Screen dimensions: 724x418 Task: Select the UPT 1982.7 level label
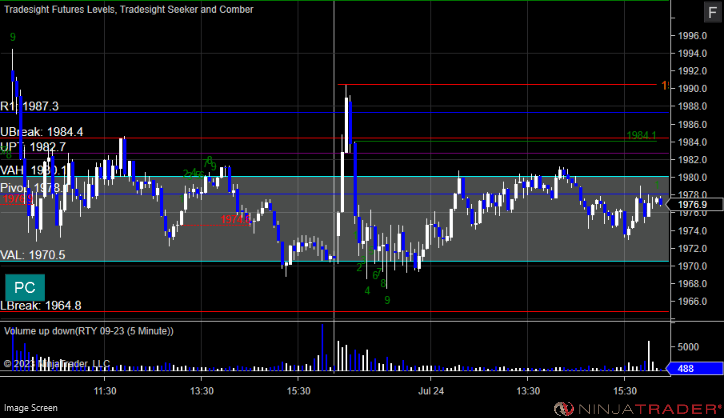pos(33,147)
